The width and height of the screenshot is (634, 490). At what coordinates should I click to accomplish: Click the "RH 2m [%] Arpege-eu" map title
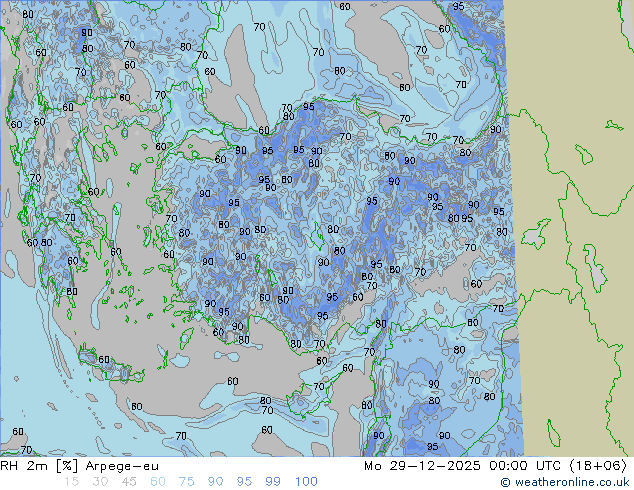(79, 466)
